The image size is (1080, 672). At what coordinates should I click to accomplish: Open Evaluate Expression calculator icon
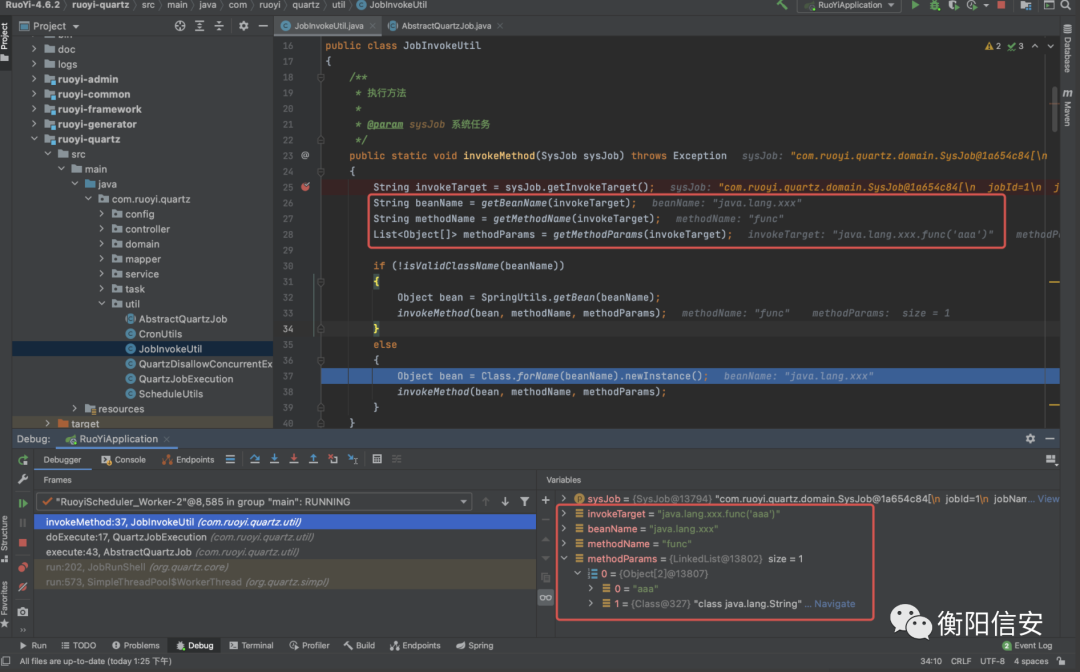(377, 459)
